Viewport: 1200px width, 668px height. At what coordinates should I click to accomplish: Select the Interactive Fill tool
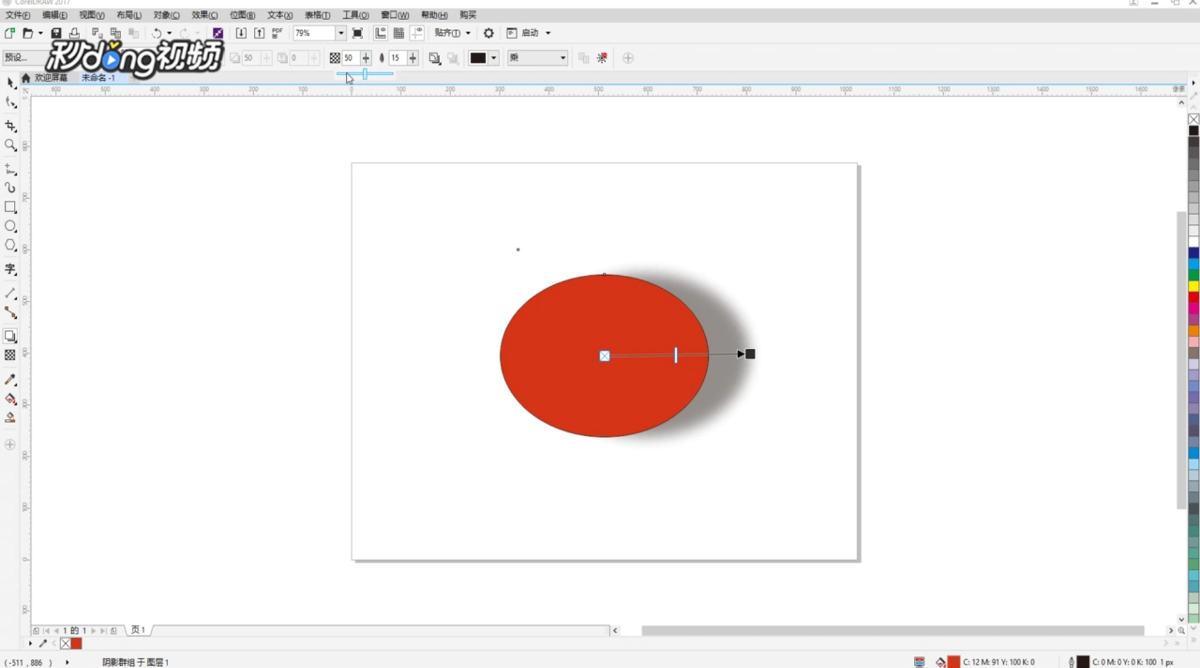point(11,399)
